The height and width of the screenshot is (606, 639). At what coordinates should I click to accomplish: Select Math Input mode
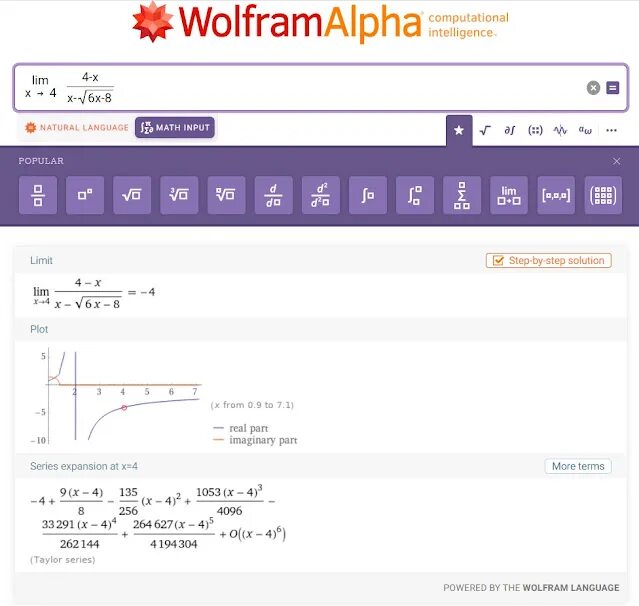coord(175,128)
